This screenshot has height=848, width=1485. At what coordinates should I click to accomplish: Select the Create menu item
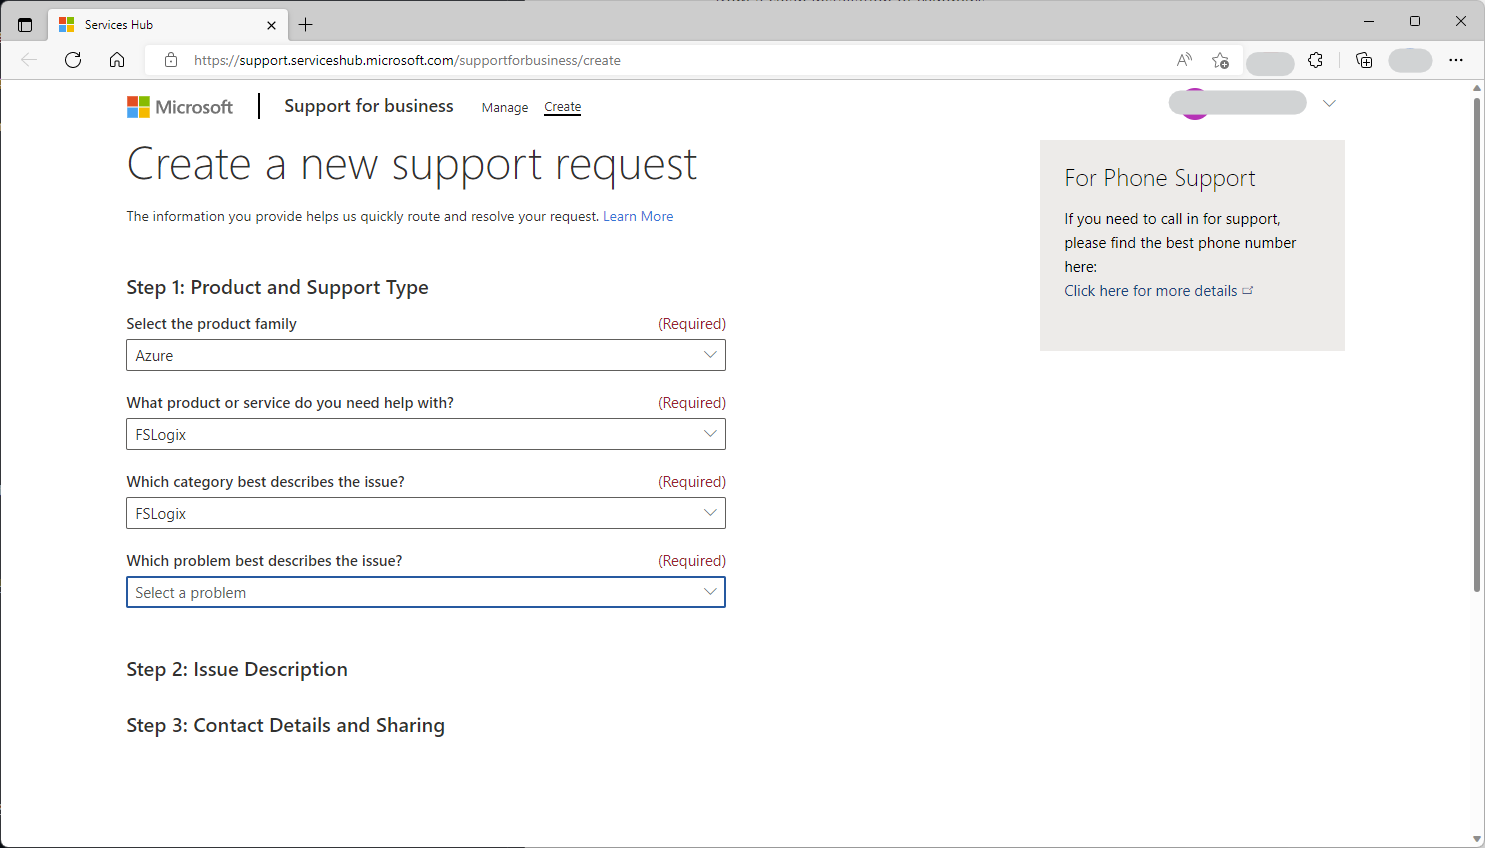coord(563,107)
